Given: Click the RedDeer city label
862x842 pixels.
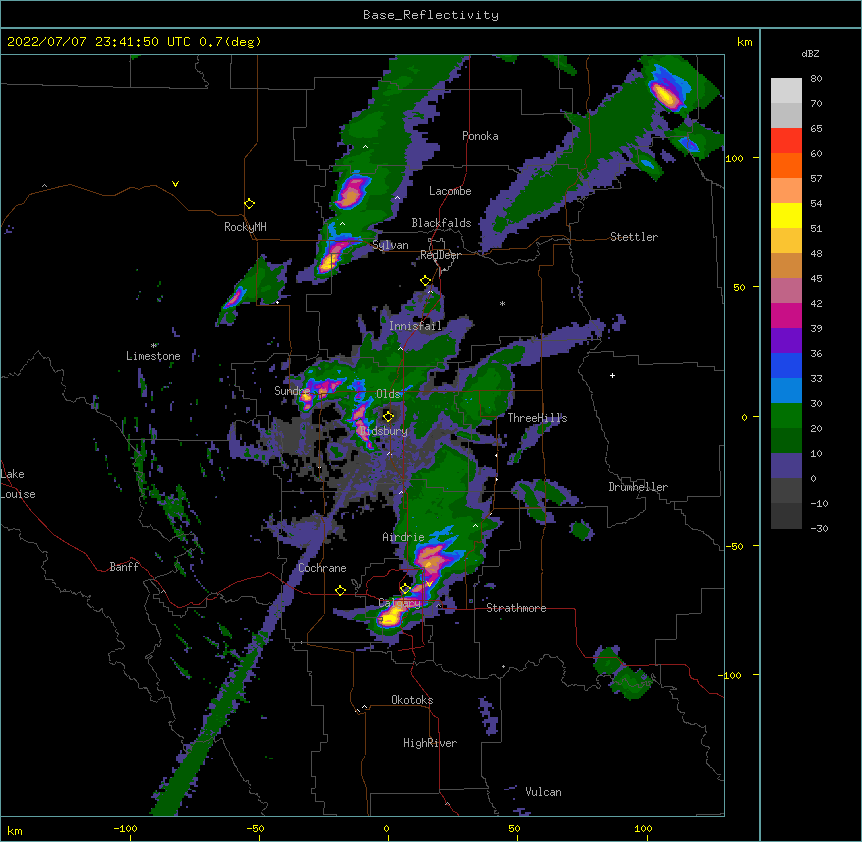Looking at the screenshot, I should (440, 255).
